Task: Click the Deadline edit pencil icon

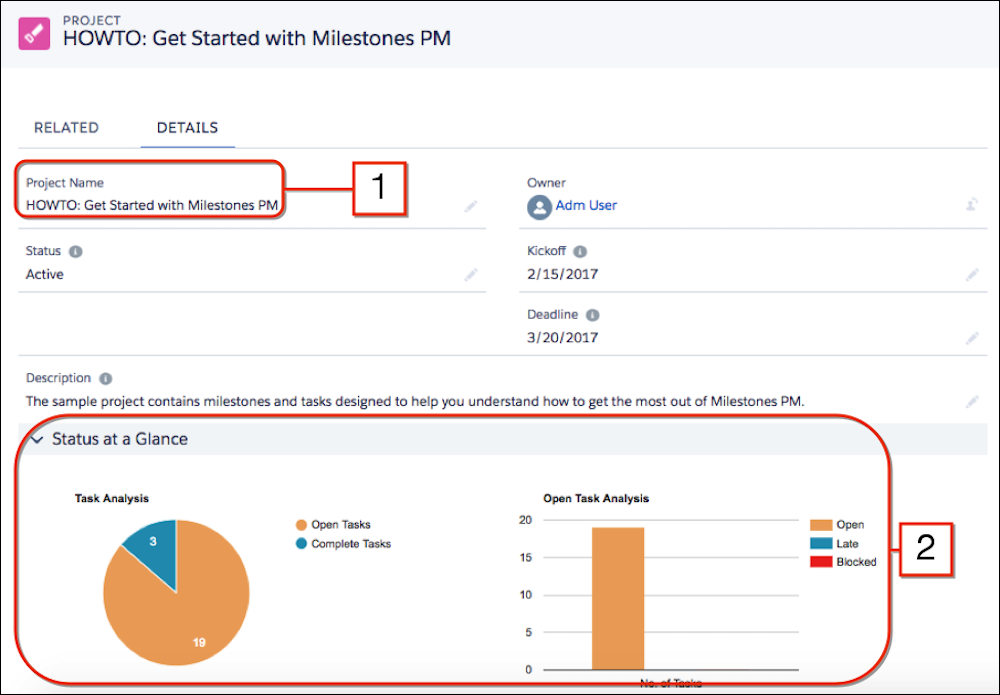Action: tap(972, 338)
